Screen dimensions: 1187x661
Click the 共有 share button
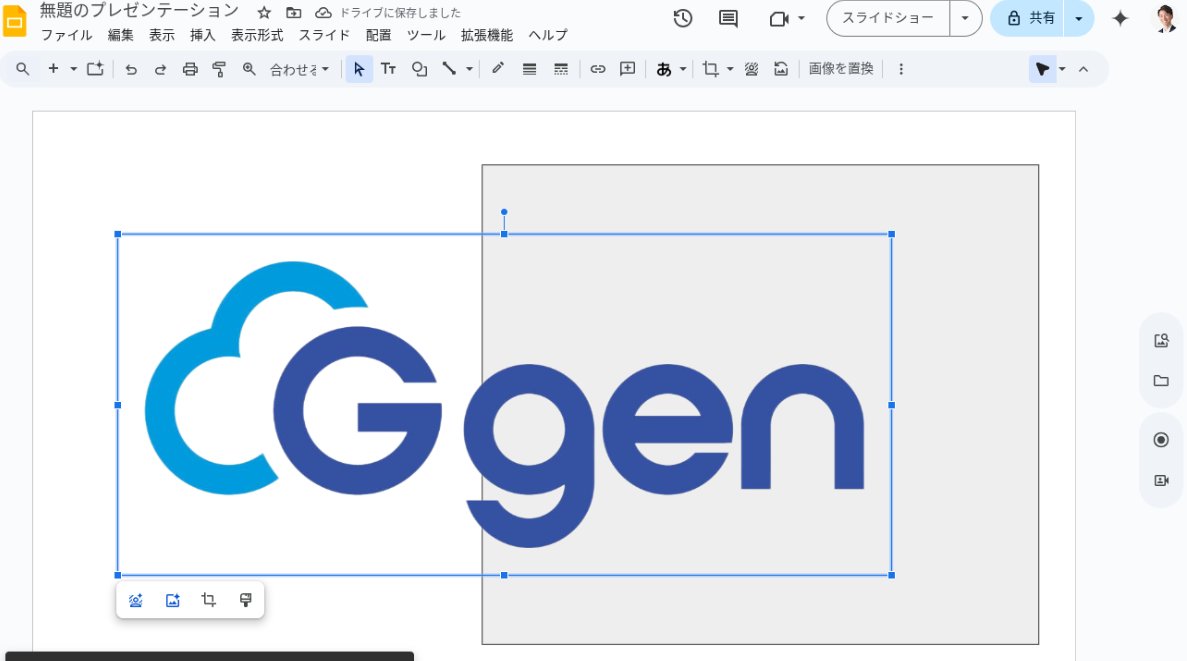tap(1031, 18)
